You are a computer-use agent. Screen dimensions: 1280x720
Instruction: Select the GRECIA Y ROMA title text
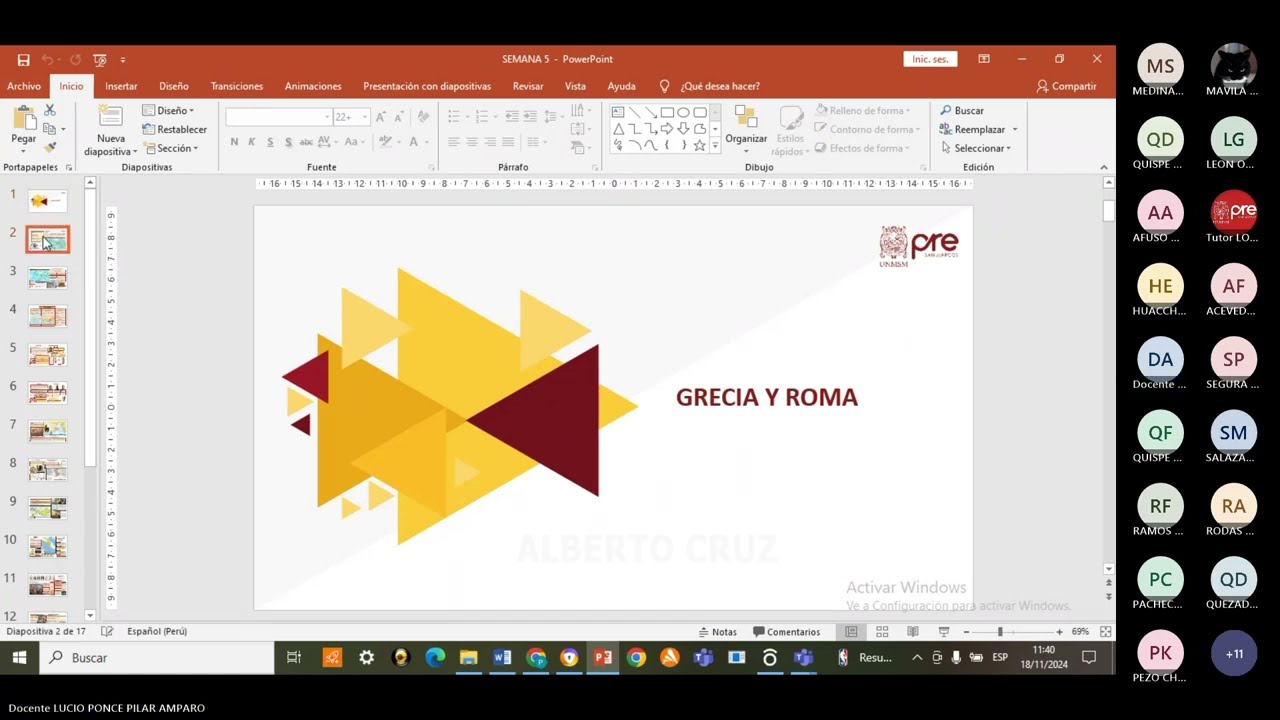(x=767, y=397)
